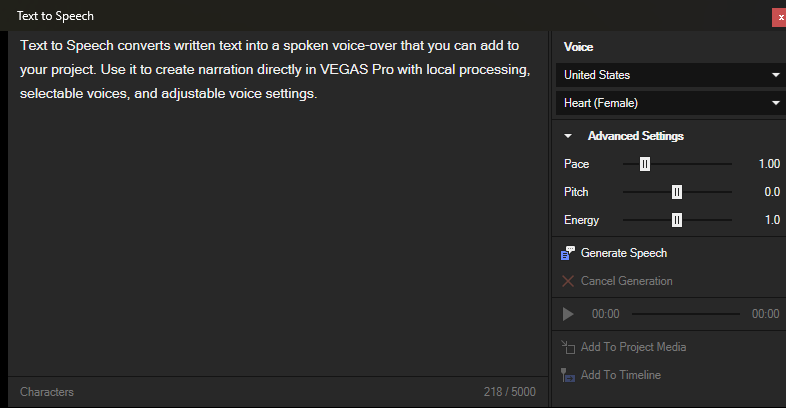Click the Pitch slider handle
This screenshot has height=408, width=786.
[677, 192]
